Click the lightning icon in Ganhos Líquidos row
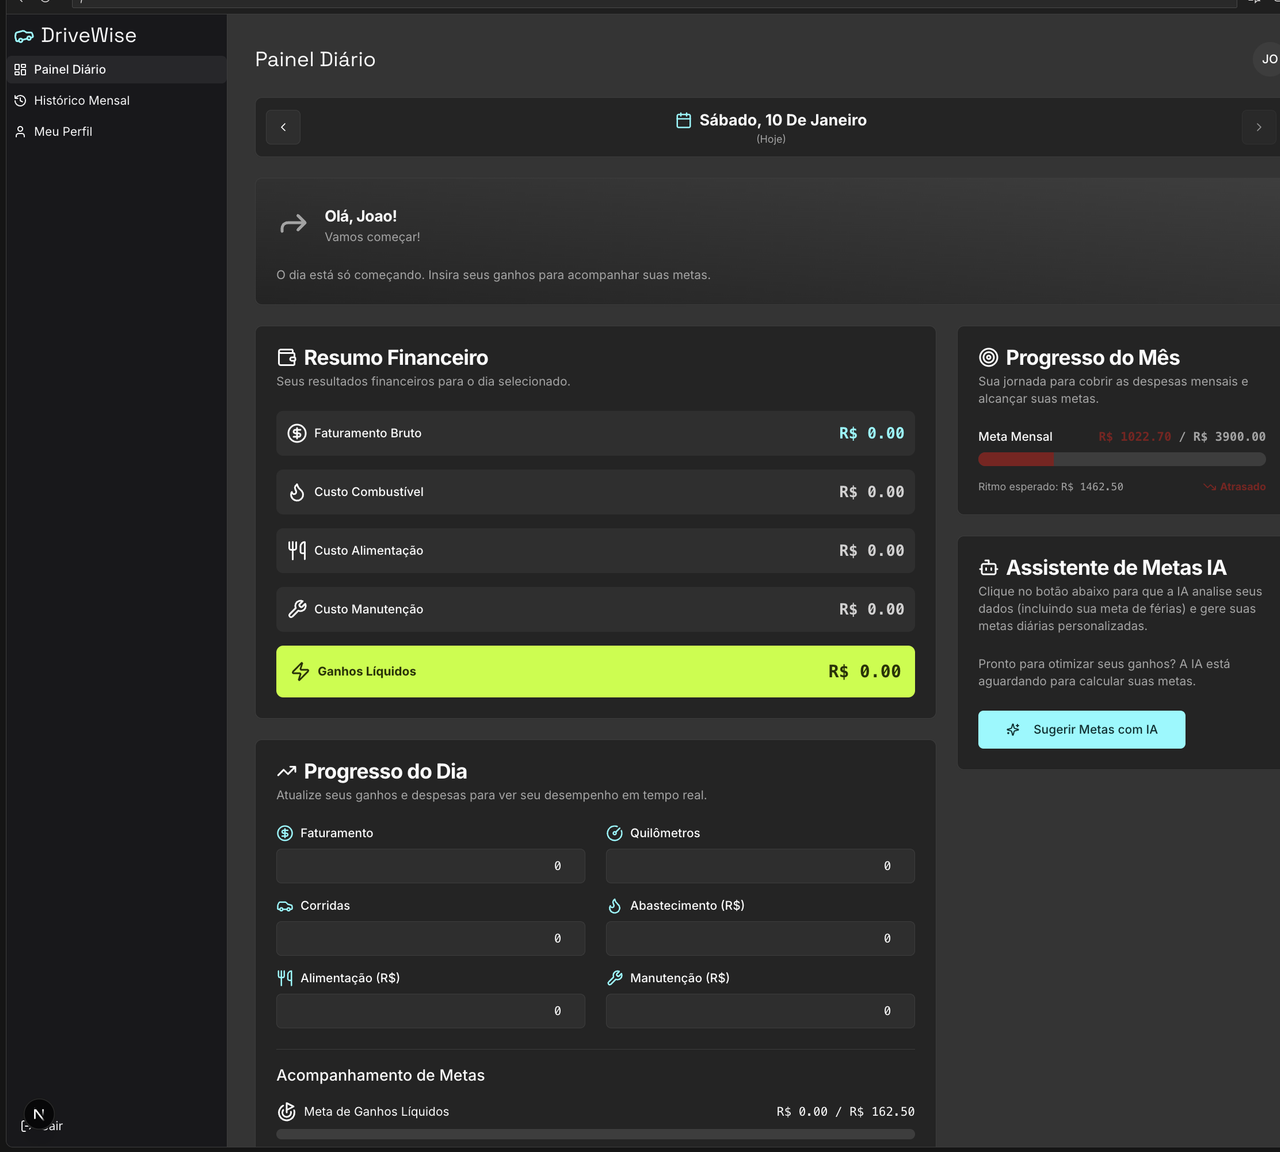Screen dimensions: 1280x1152 [300, 671]
